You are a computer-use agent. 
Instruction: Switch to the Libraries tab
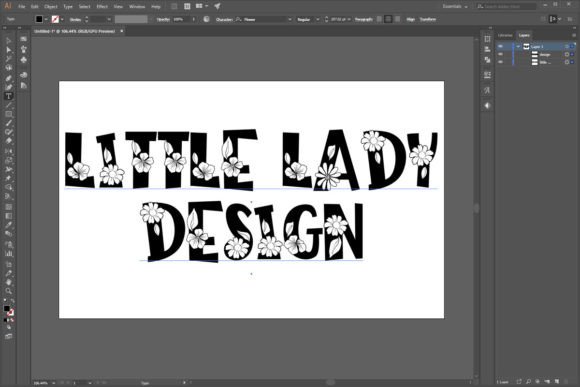click(505, 35)
